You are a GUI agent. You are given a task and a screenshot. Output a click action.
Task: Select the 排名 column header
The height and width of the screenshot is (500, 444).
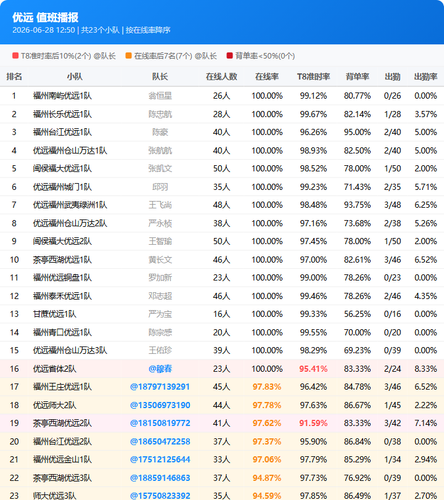pyautogui.click(x=14, y=77)
